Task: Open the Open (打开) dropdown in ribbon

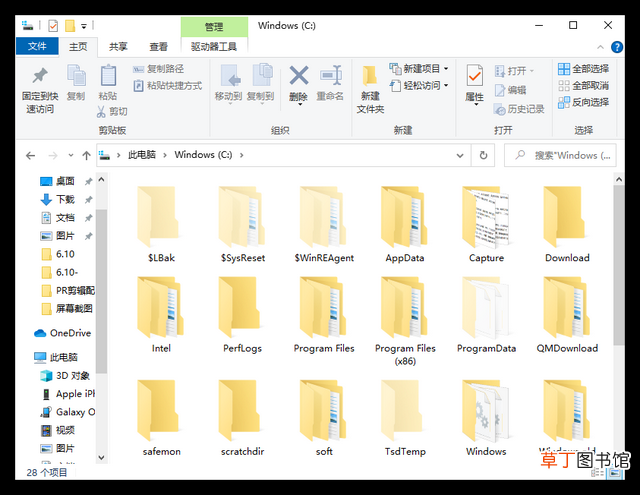Action: click(514, 71)
